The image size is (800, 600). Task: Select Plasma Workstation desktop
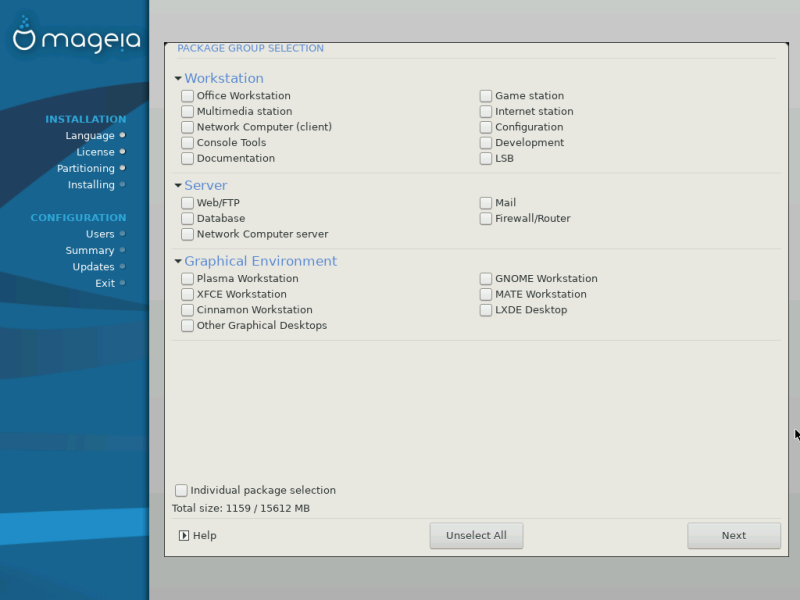tap(187, 279)
